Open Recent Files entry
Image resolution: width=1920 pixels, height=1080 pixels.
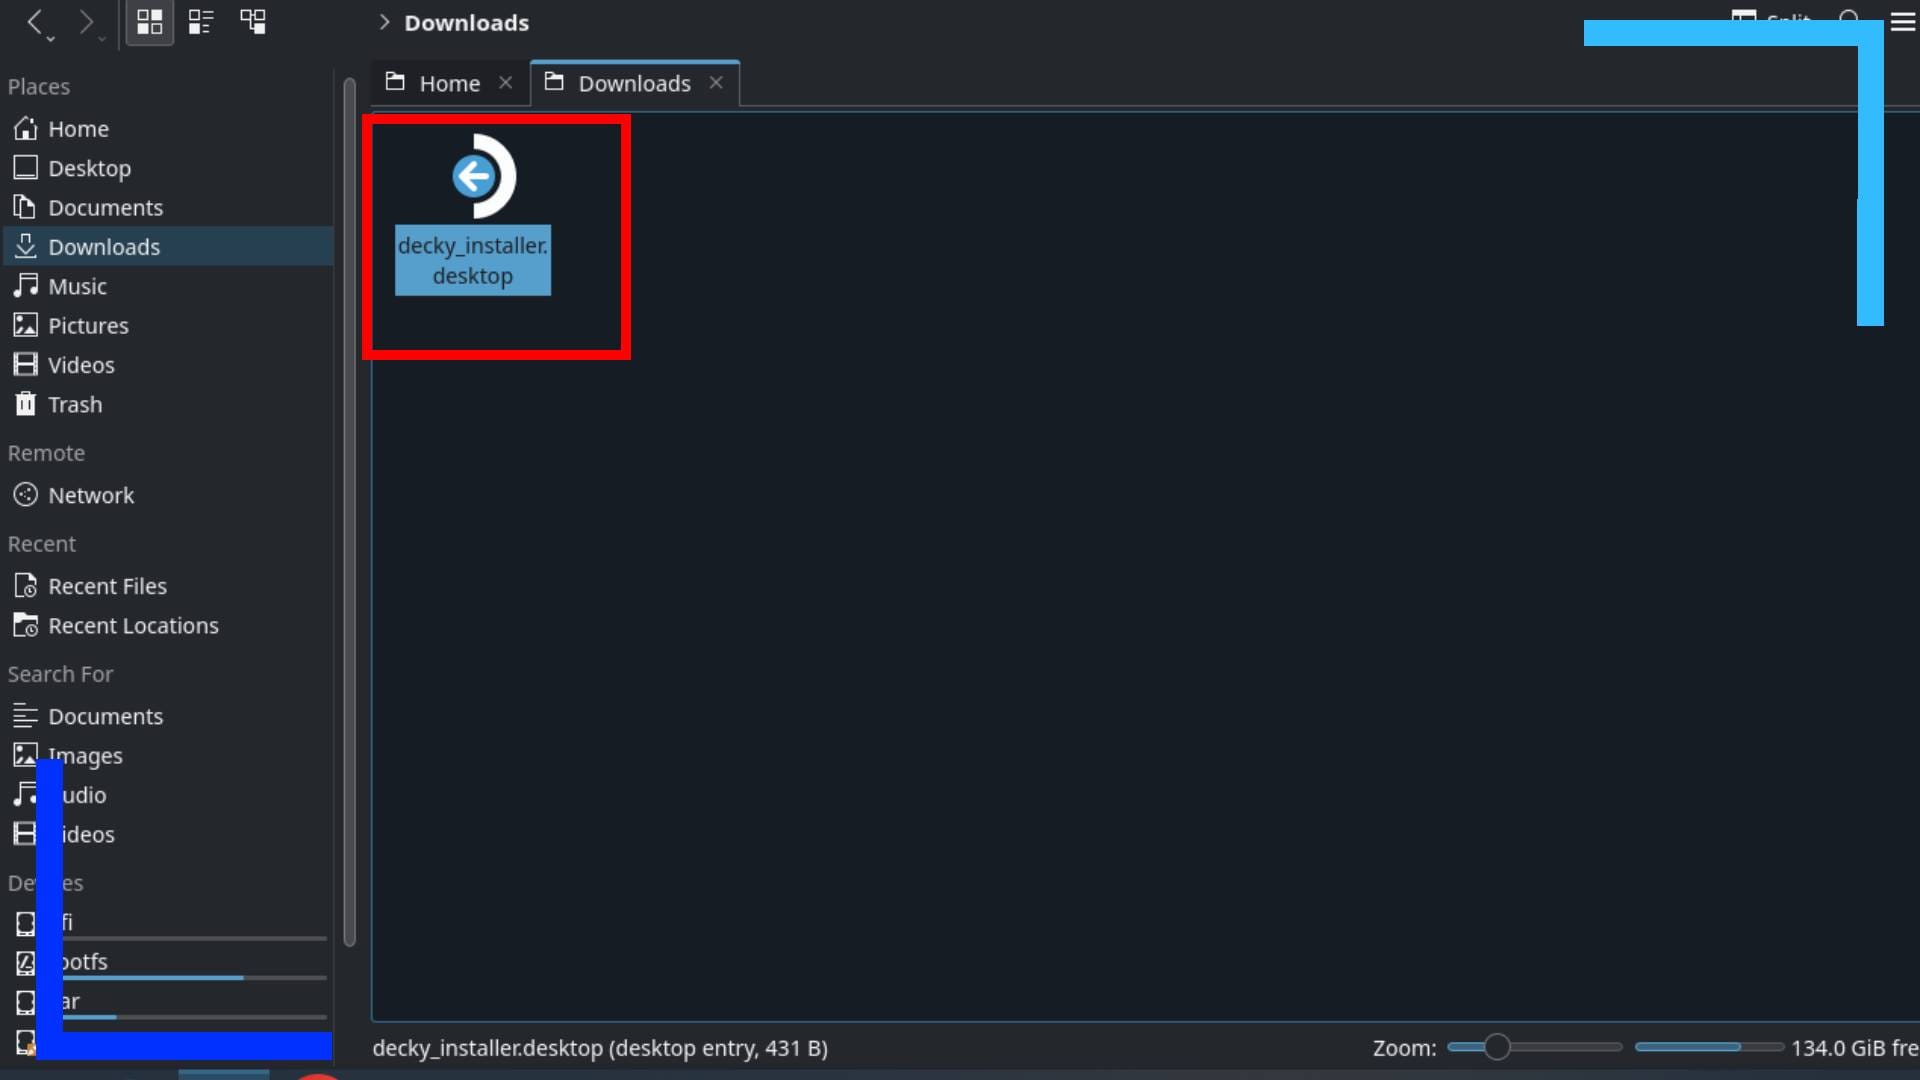tap(107, 587)
